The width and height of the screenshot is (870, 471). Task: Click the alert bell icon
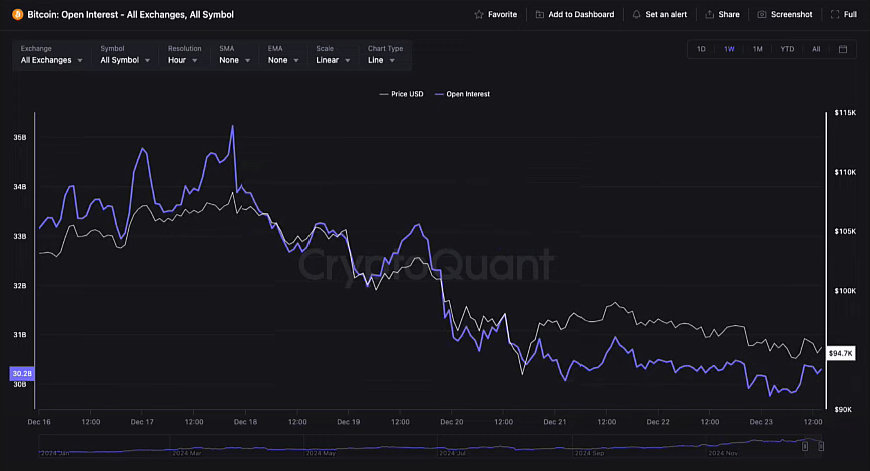(636, 14)
